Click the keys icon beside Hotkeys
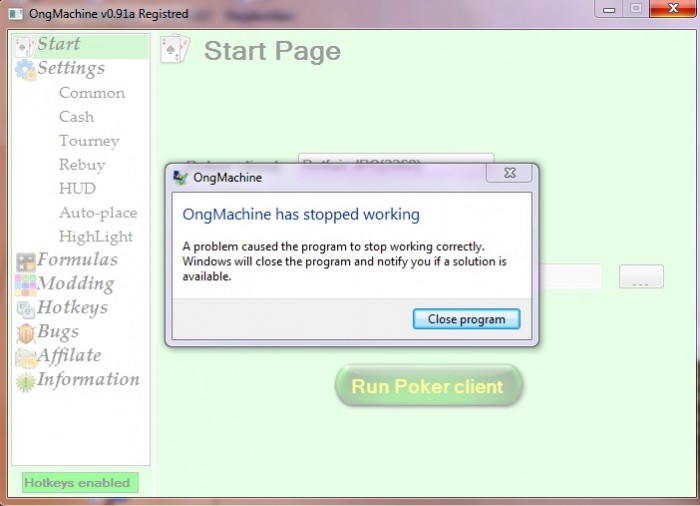The width and height of the screenshot is (700, 506). 25,309
